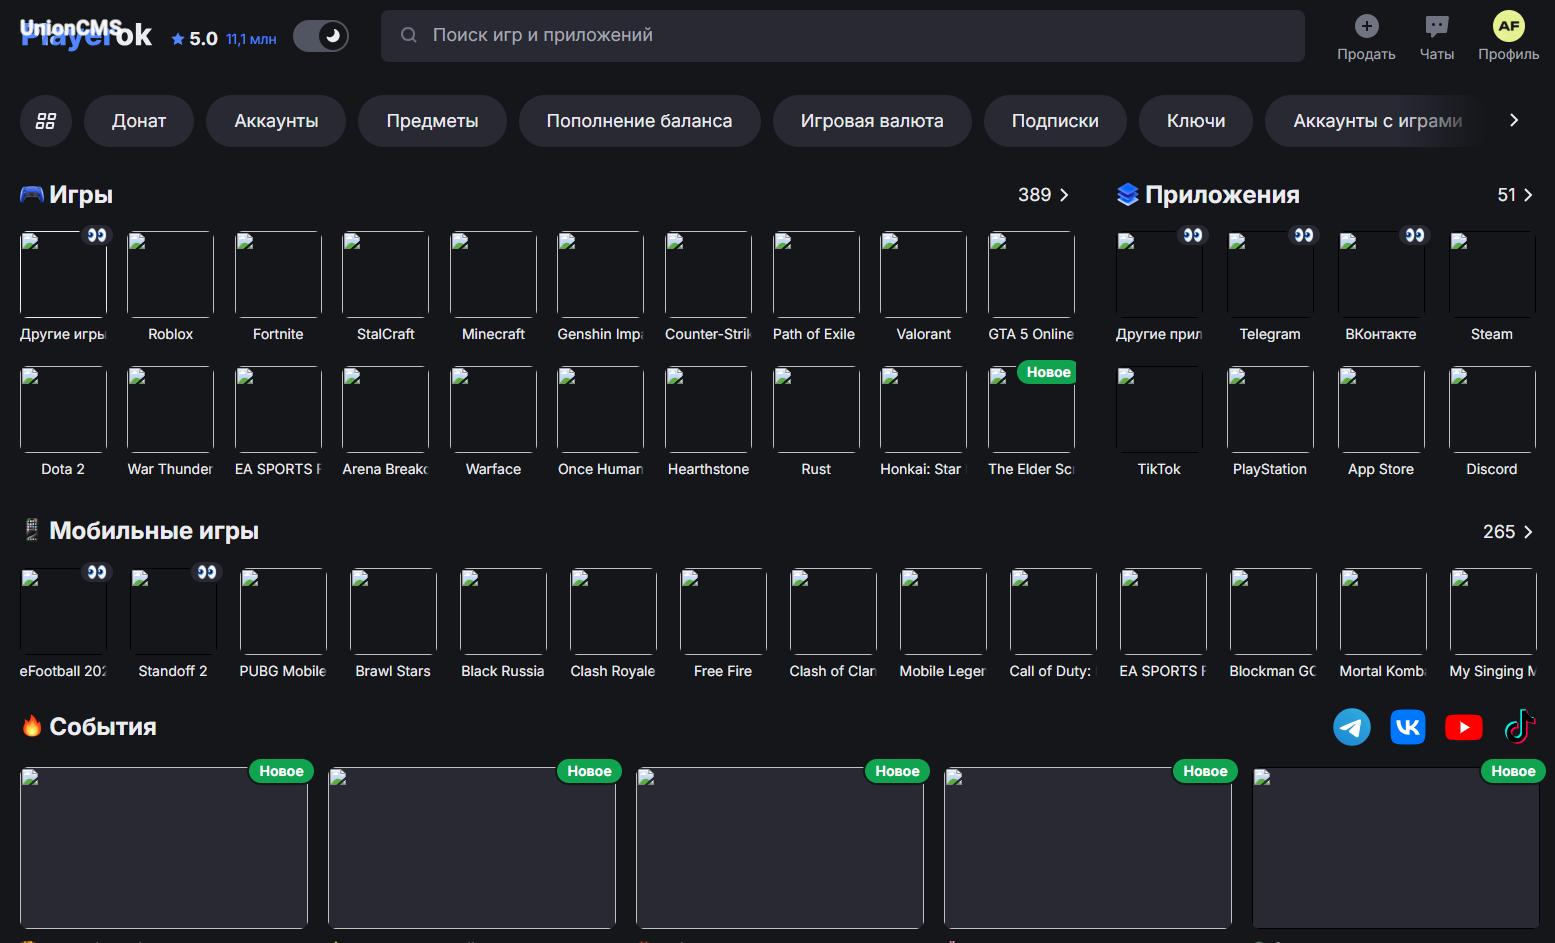The image size is (1555, 943).
Task: Open the StalCraft game tile
Action: pos(385,288)
